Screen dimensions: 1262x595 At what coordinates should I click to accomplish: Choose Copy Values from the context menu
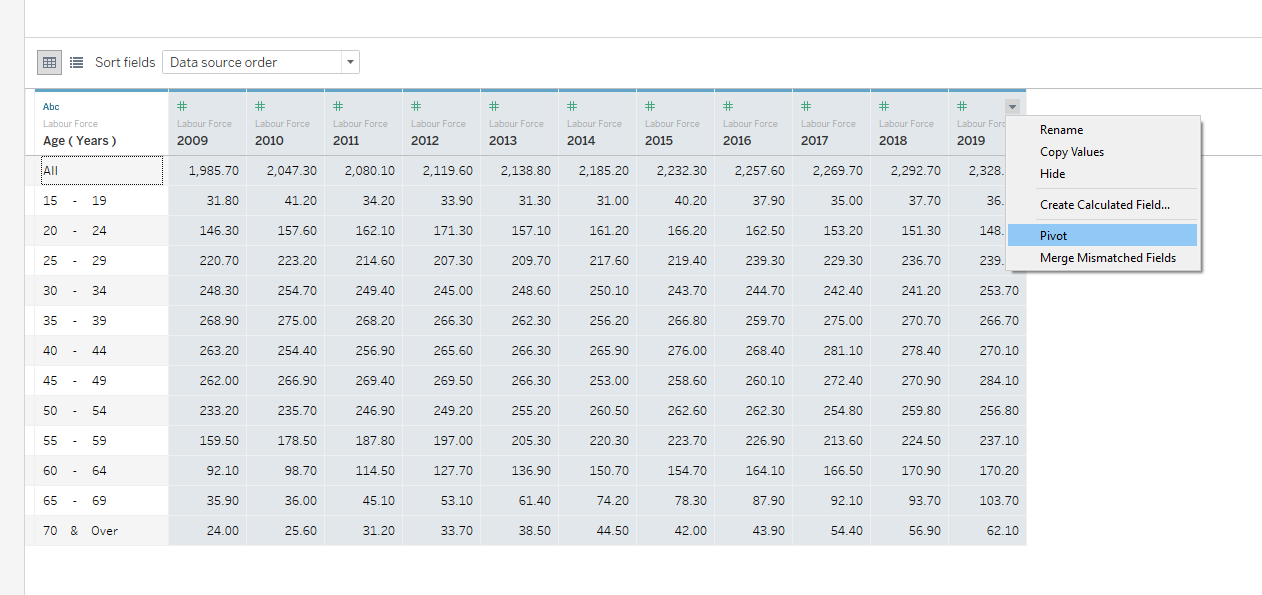(1070, 151)
